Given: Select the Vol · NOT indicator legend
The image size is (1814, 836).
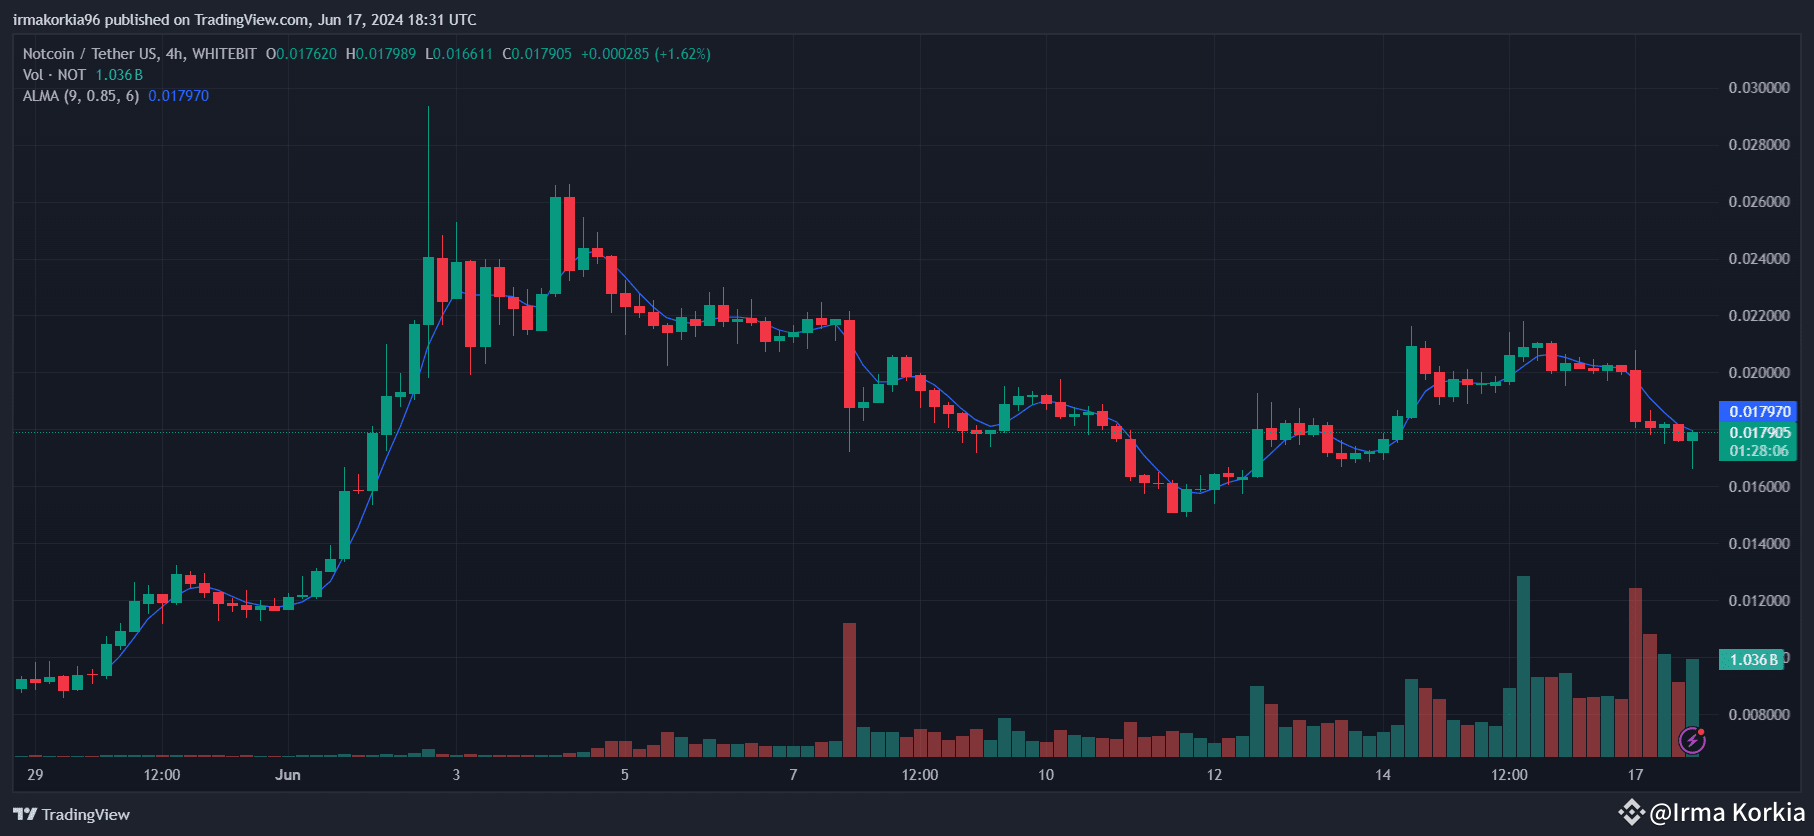Looking at the screenshot, I should tap(54, 75).
